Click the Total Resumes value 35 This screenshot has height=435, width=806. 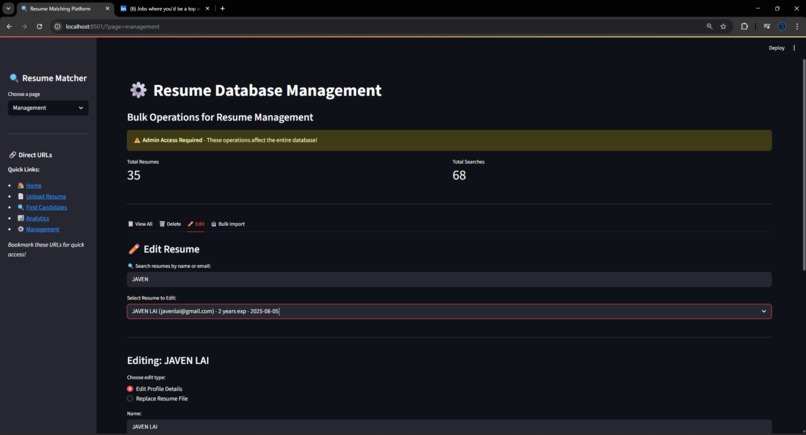(x=134, y=175)
